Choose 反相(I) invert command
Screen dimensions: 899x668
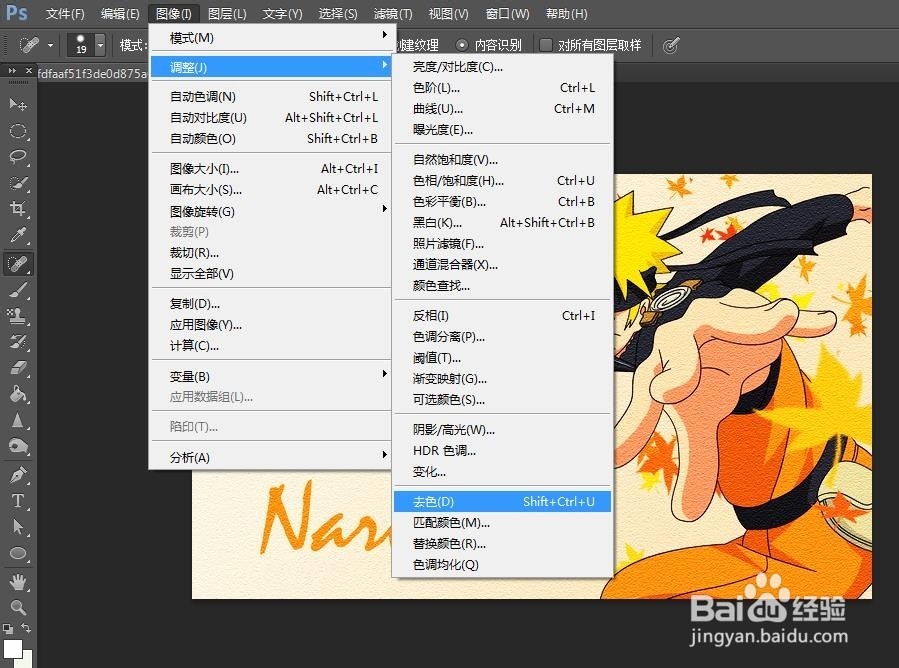coord(502,315)
